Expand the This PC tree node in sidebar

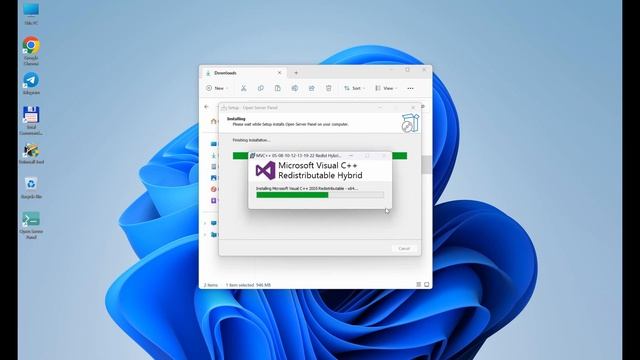[205, 223]
